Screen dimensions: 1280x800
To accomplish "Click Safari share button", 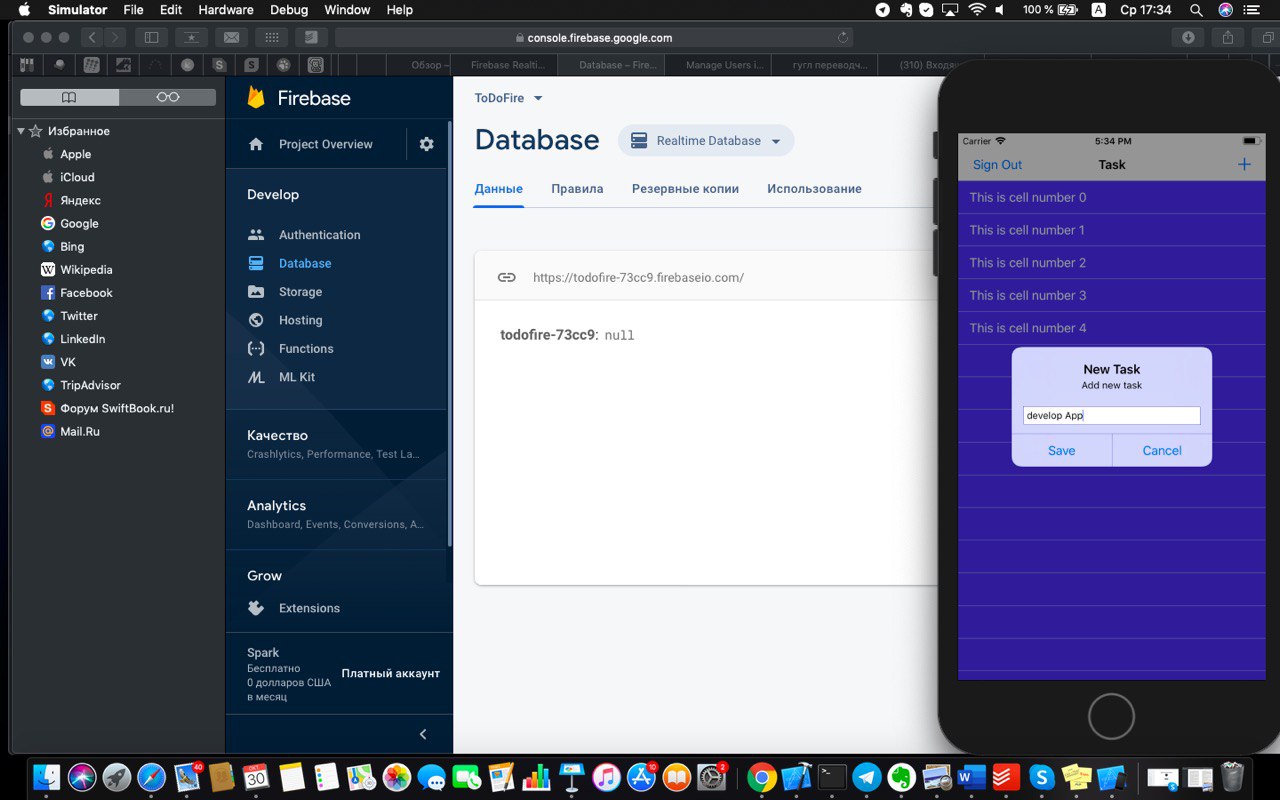I will [1227, 38].
